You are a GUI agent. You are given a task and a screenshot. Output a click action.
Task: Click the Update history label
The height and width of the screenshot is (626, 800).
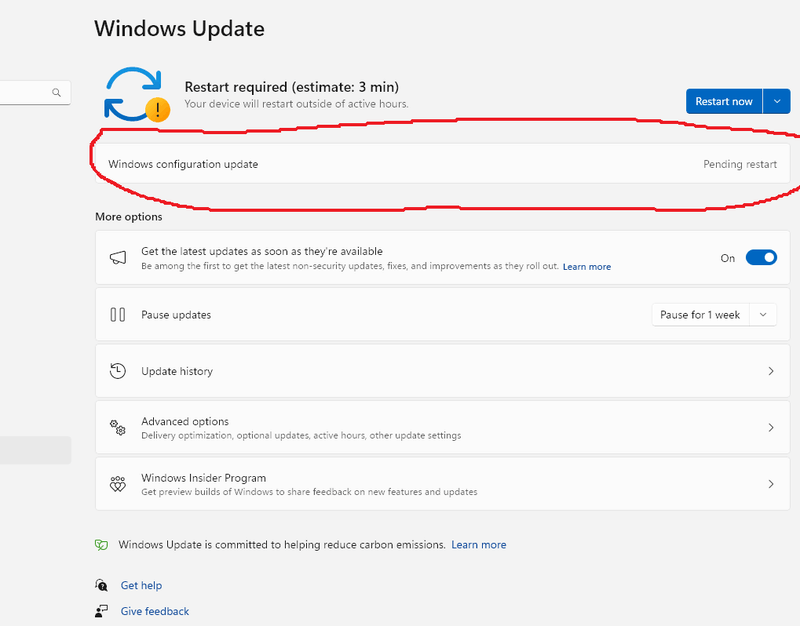177,371
